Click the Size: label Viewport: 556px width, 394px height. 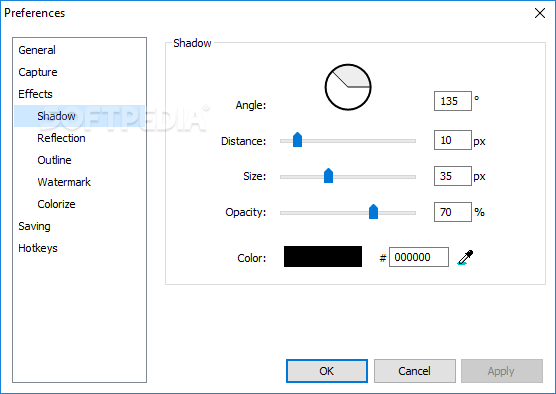pos(255,176)
